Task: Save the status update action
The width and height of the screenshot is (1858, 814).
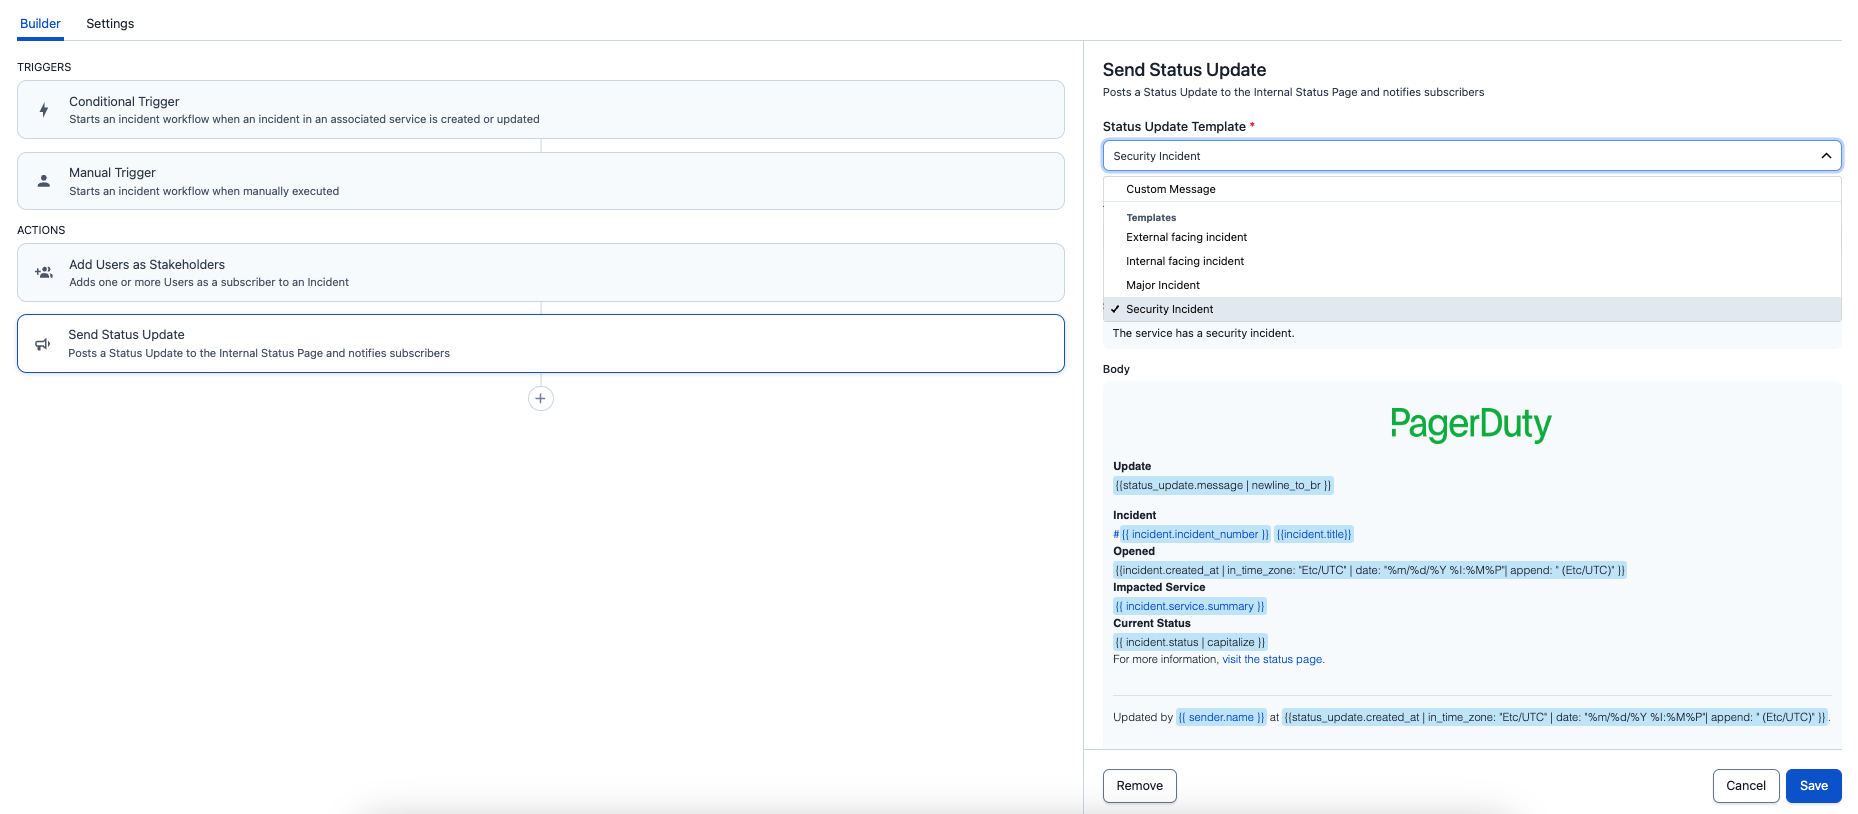Action: (x=1814, y=786)
